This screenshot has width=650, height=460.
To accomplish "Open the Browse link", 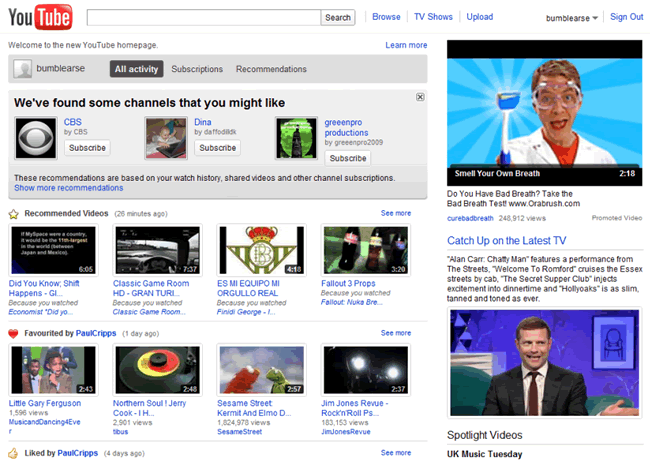I will (386, 17).
